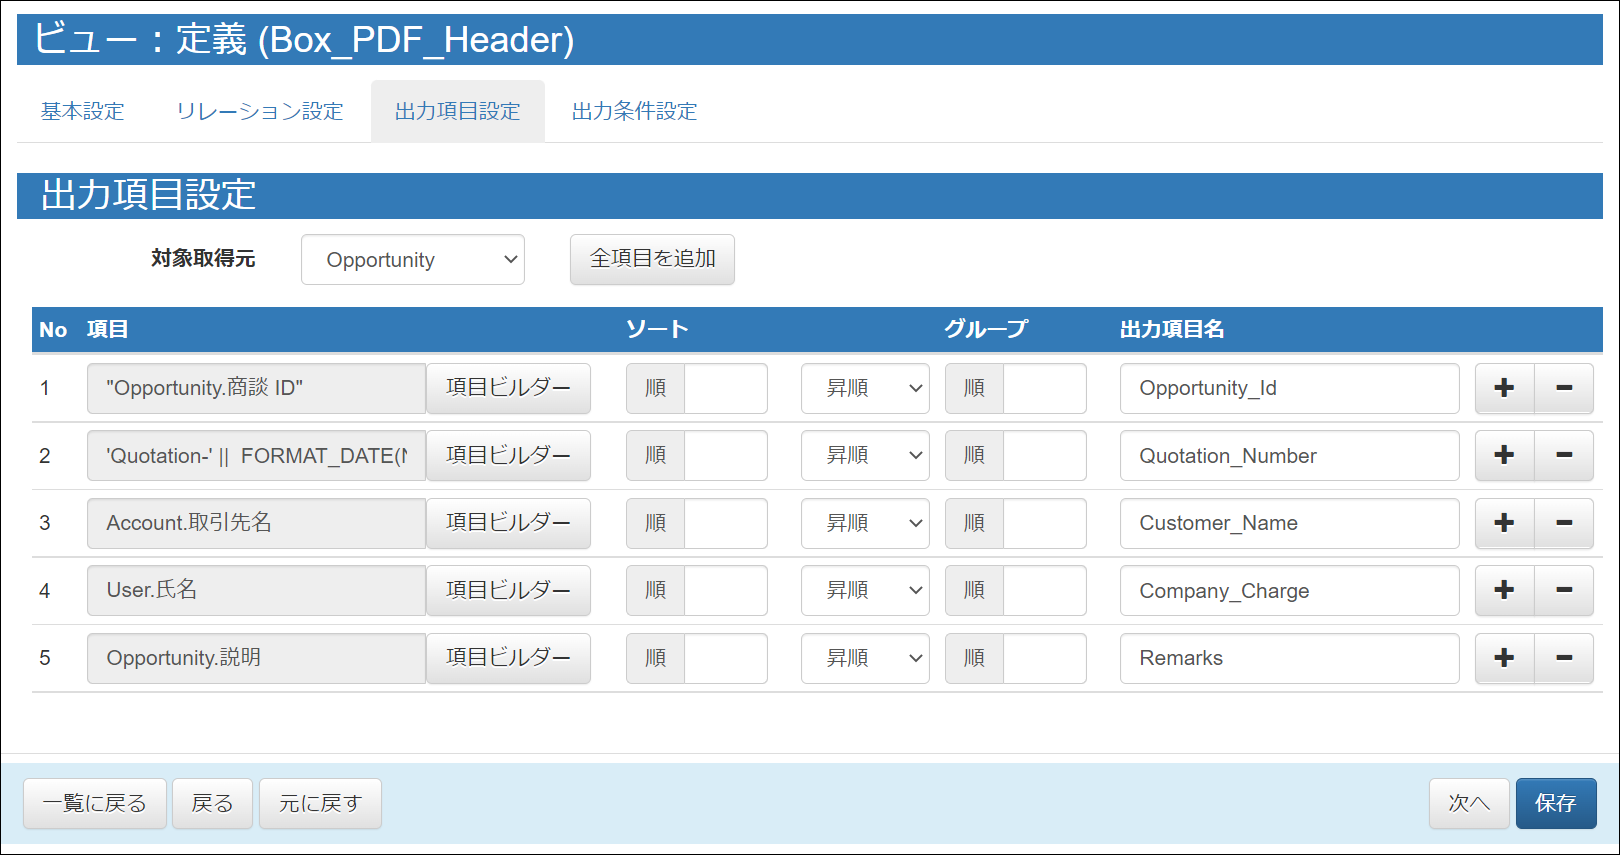Open the リレーション設定 tab
Viewport: 1620px width, 855px height.
coord(260,111)
